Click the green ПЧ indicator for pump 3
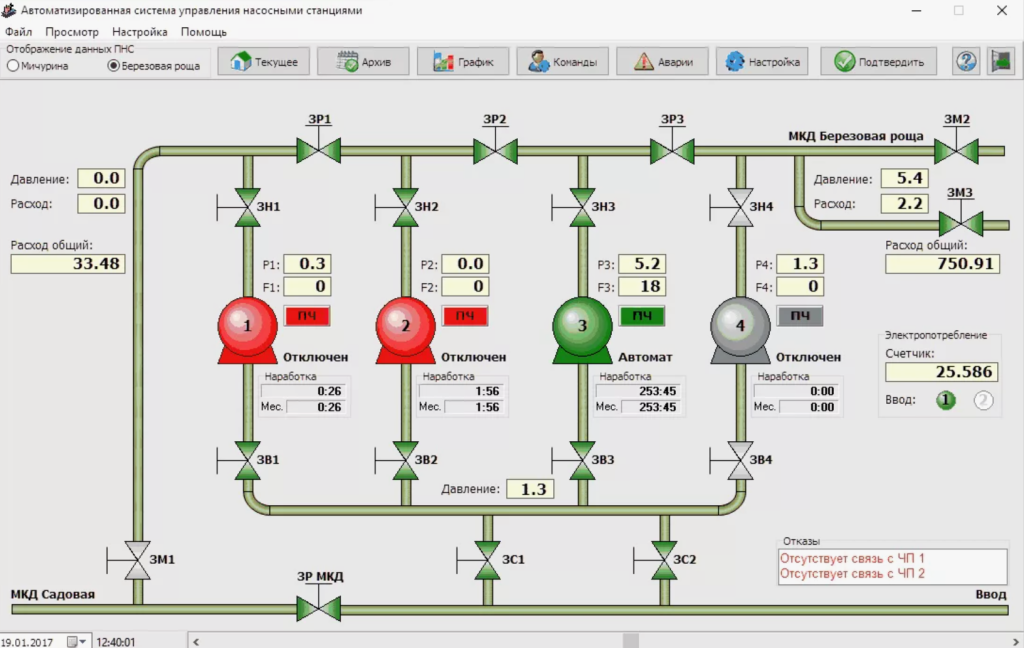The height and width of the screenshot is (648, 1024). (x=642, y=316)
